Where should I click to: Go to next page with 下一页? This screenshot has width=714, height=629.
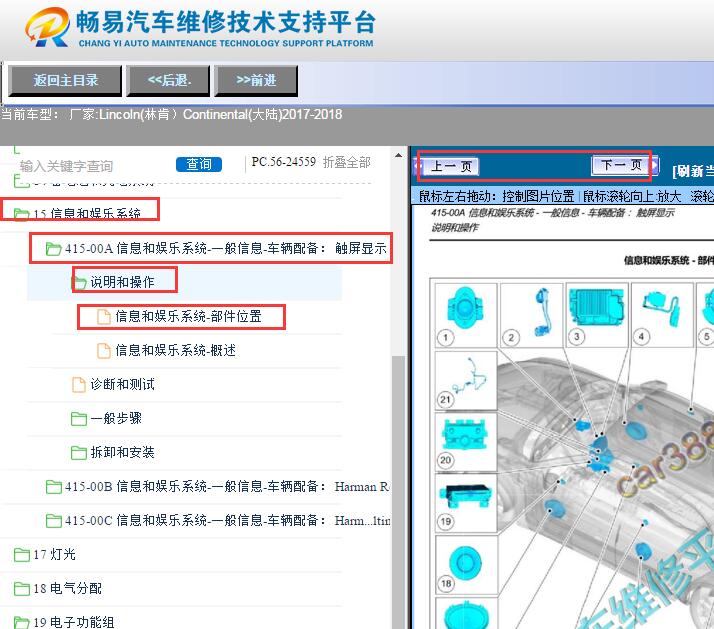pos(622,165)
